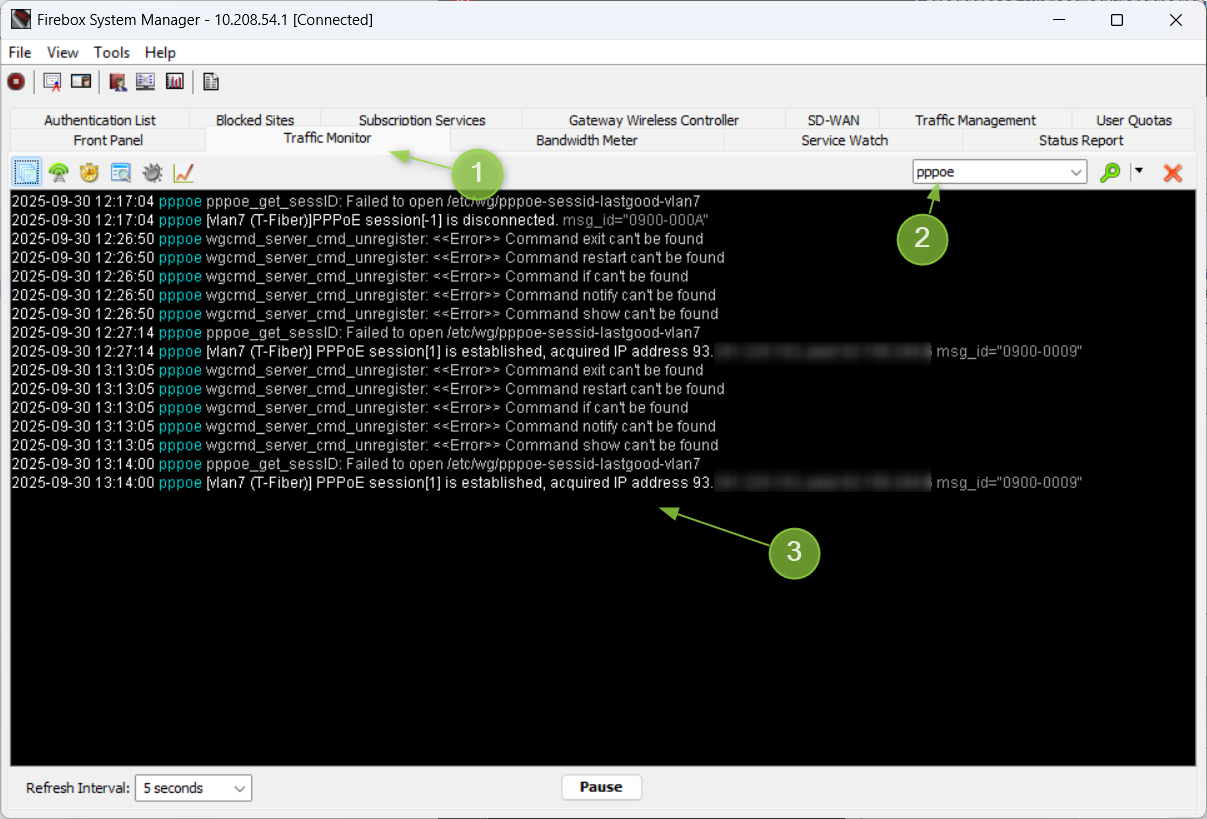Clear the filter with the red X
Image resolution: width=1207 pixels, height=819 pixels.
1173,172
